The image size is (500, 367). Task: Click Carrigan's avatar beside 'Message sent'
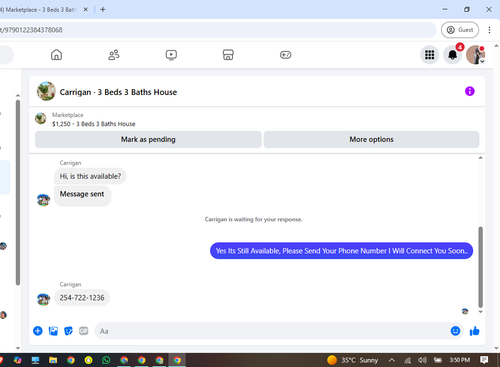(43, 200)
